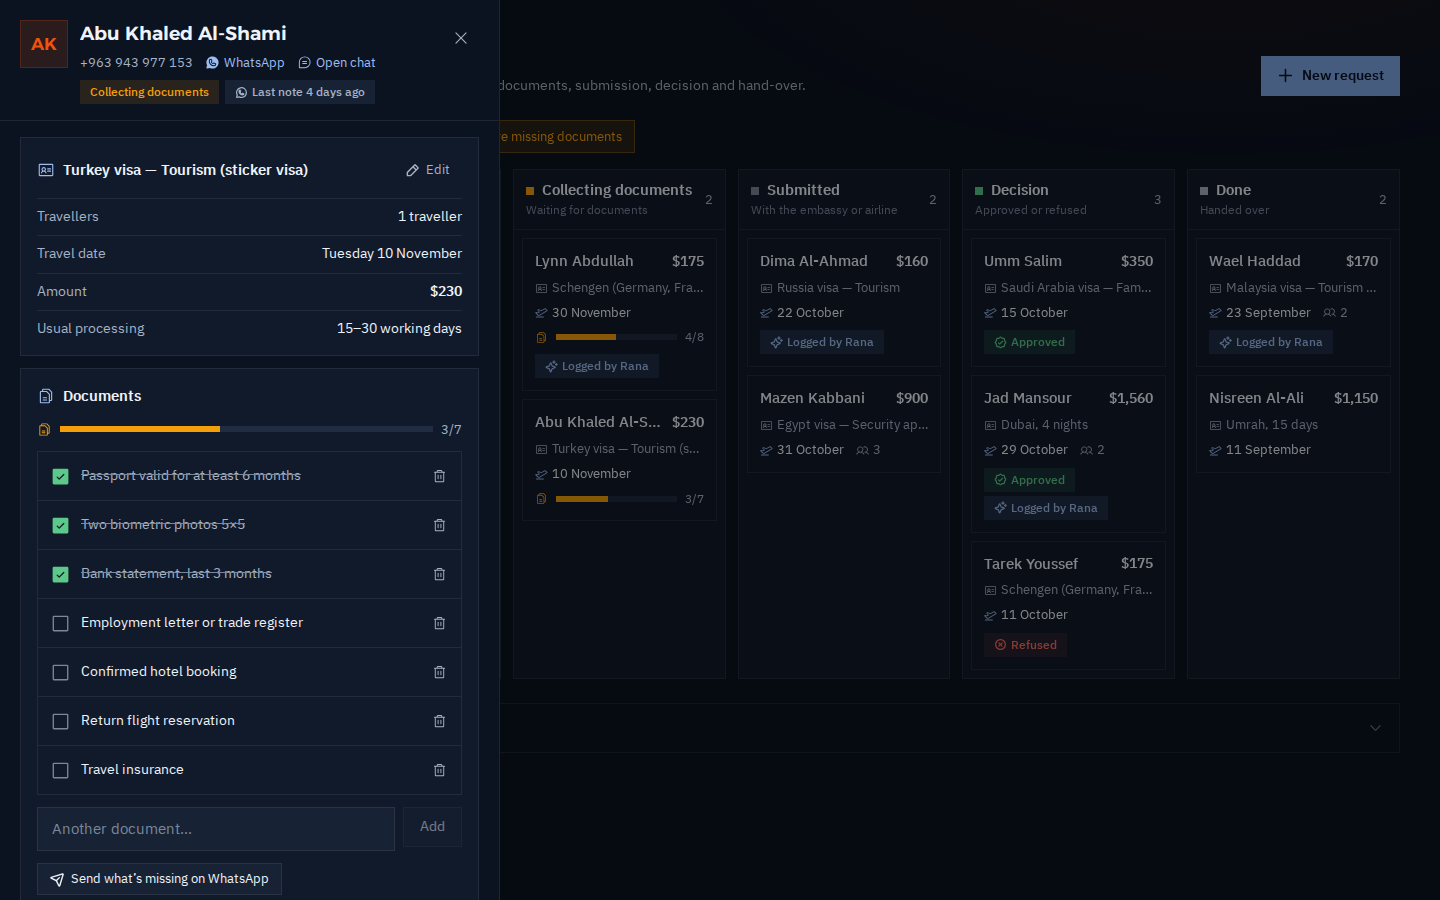Click the Collecting documents column header
This screenshot has height=900, width=1440.
[x=619, y=199]
